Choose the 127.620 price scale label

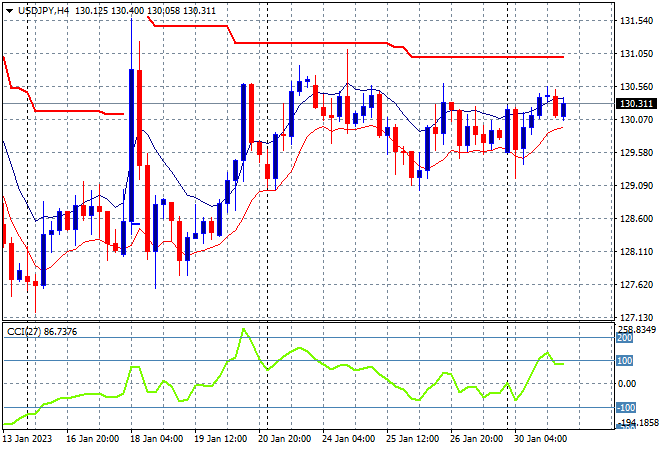[636, 285]
